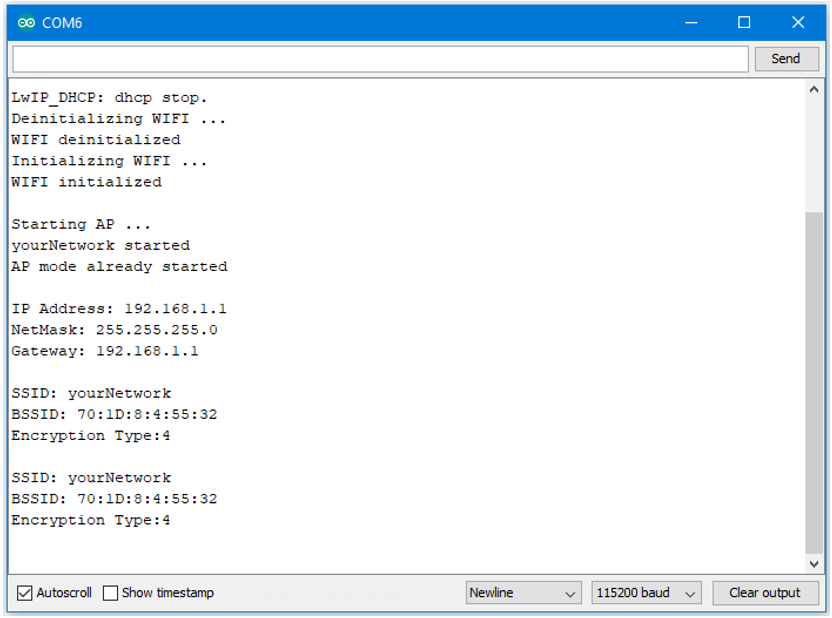The image size is (832, 618).
Task: Click the first 'Encryption Type:4' line
Action: pyautogui.click(x=91, y=436)
